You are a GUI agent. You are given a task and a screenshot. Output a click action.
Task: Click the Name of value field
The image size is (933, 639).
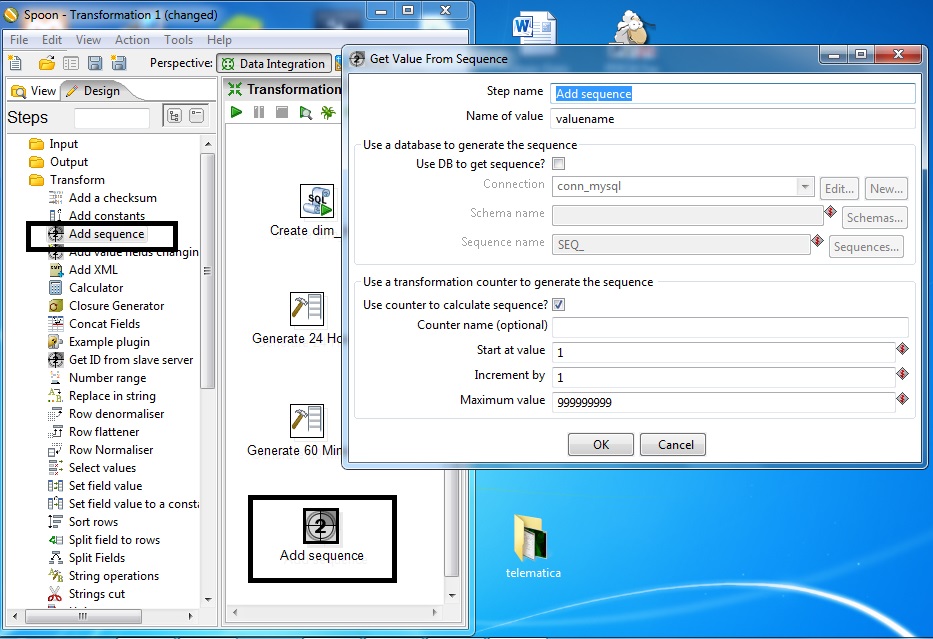coord(732,118)
